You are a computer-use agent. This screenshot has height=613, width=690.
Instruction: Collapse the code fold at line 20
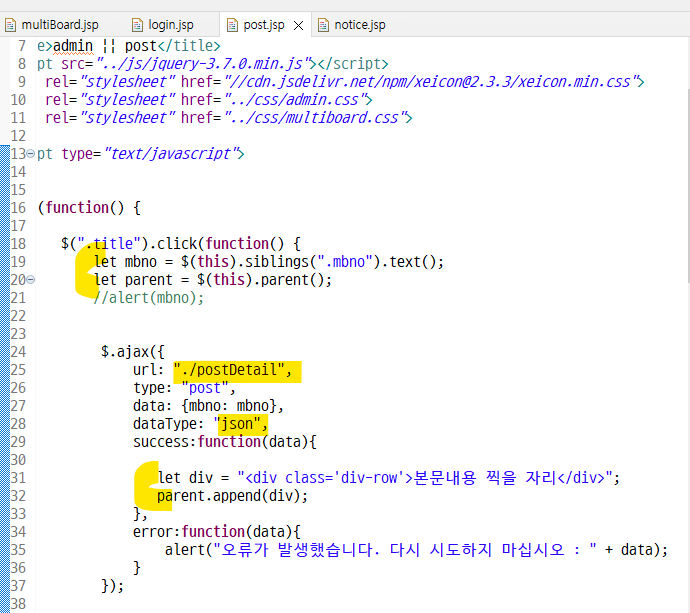pyautogui.click(x=30, y=279)
